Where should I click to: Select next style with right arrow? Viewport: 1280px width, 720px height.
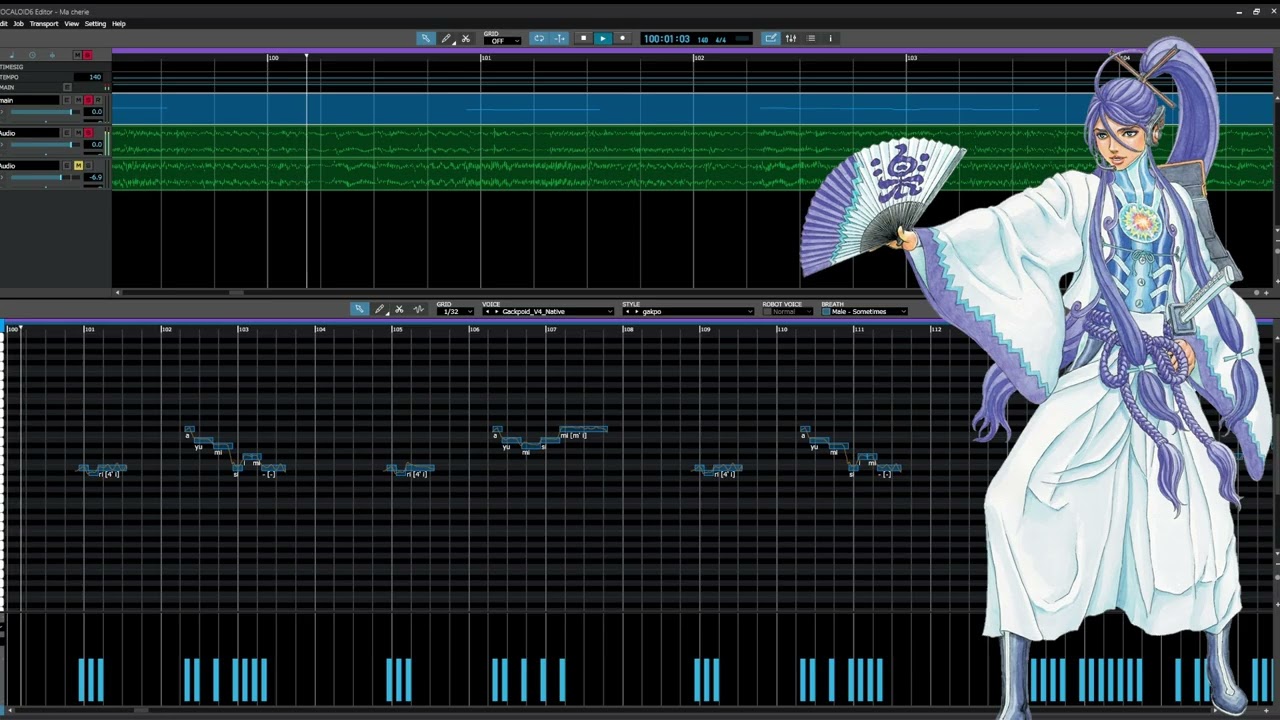coord(635,312)
